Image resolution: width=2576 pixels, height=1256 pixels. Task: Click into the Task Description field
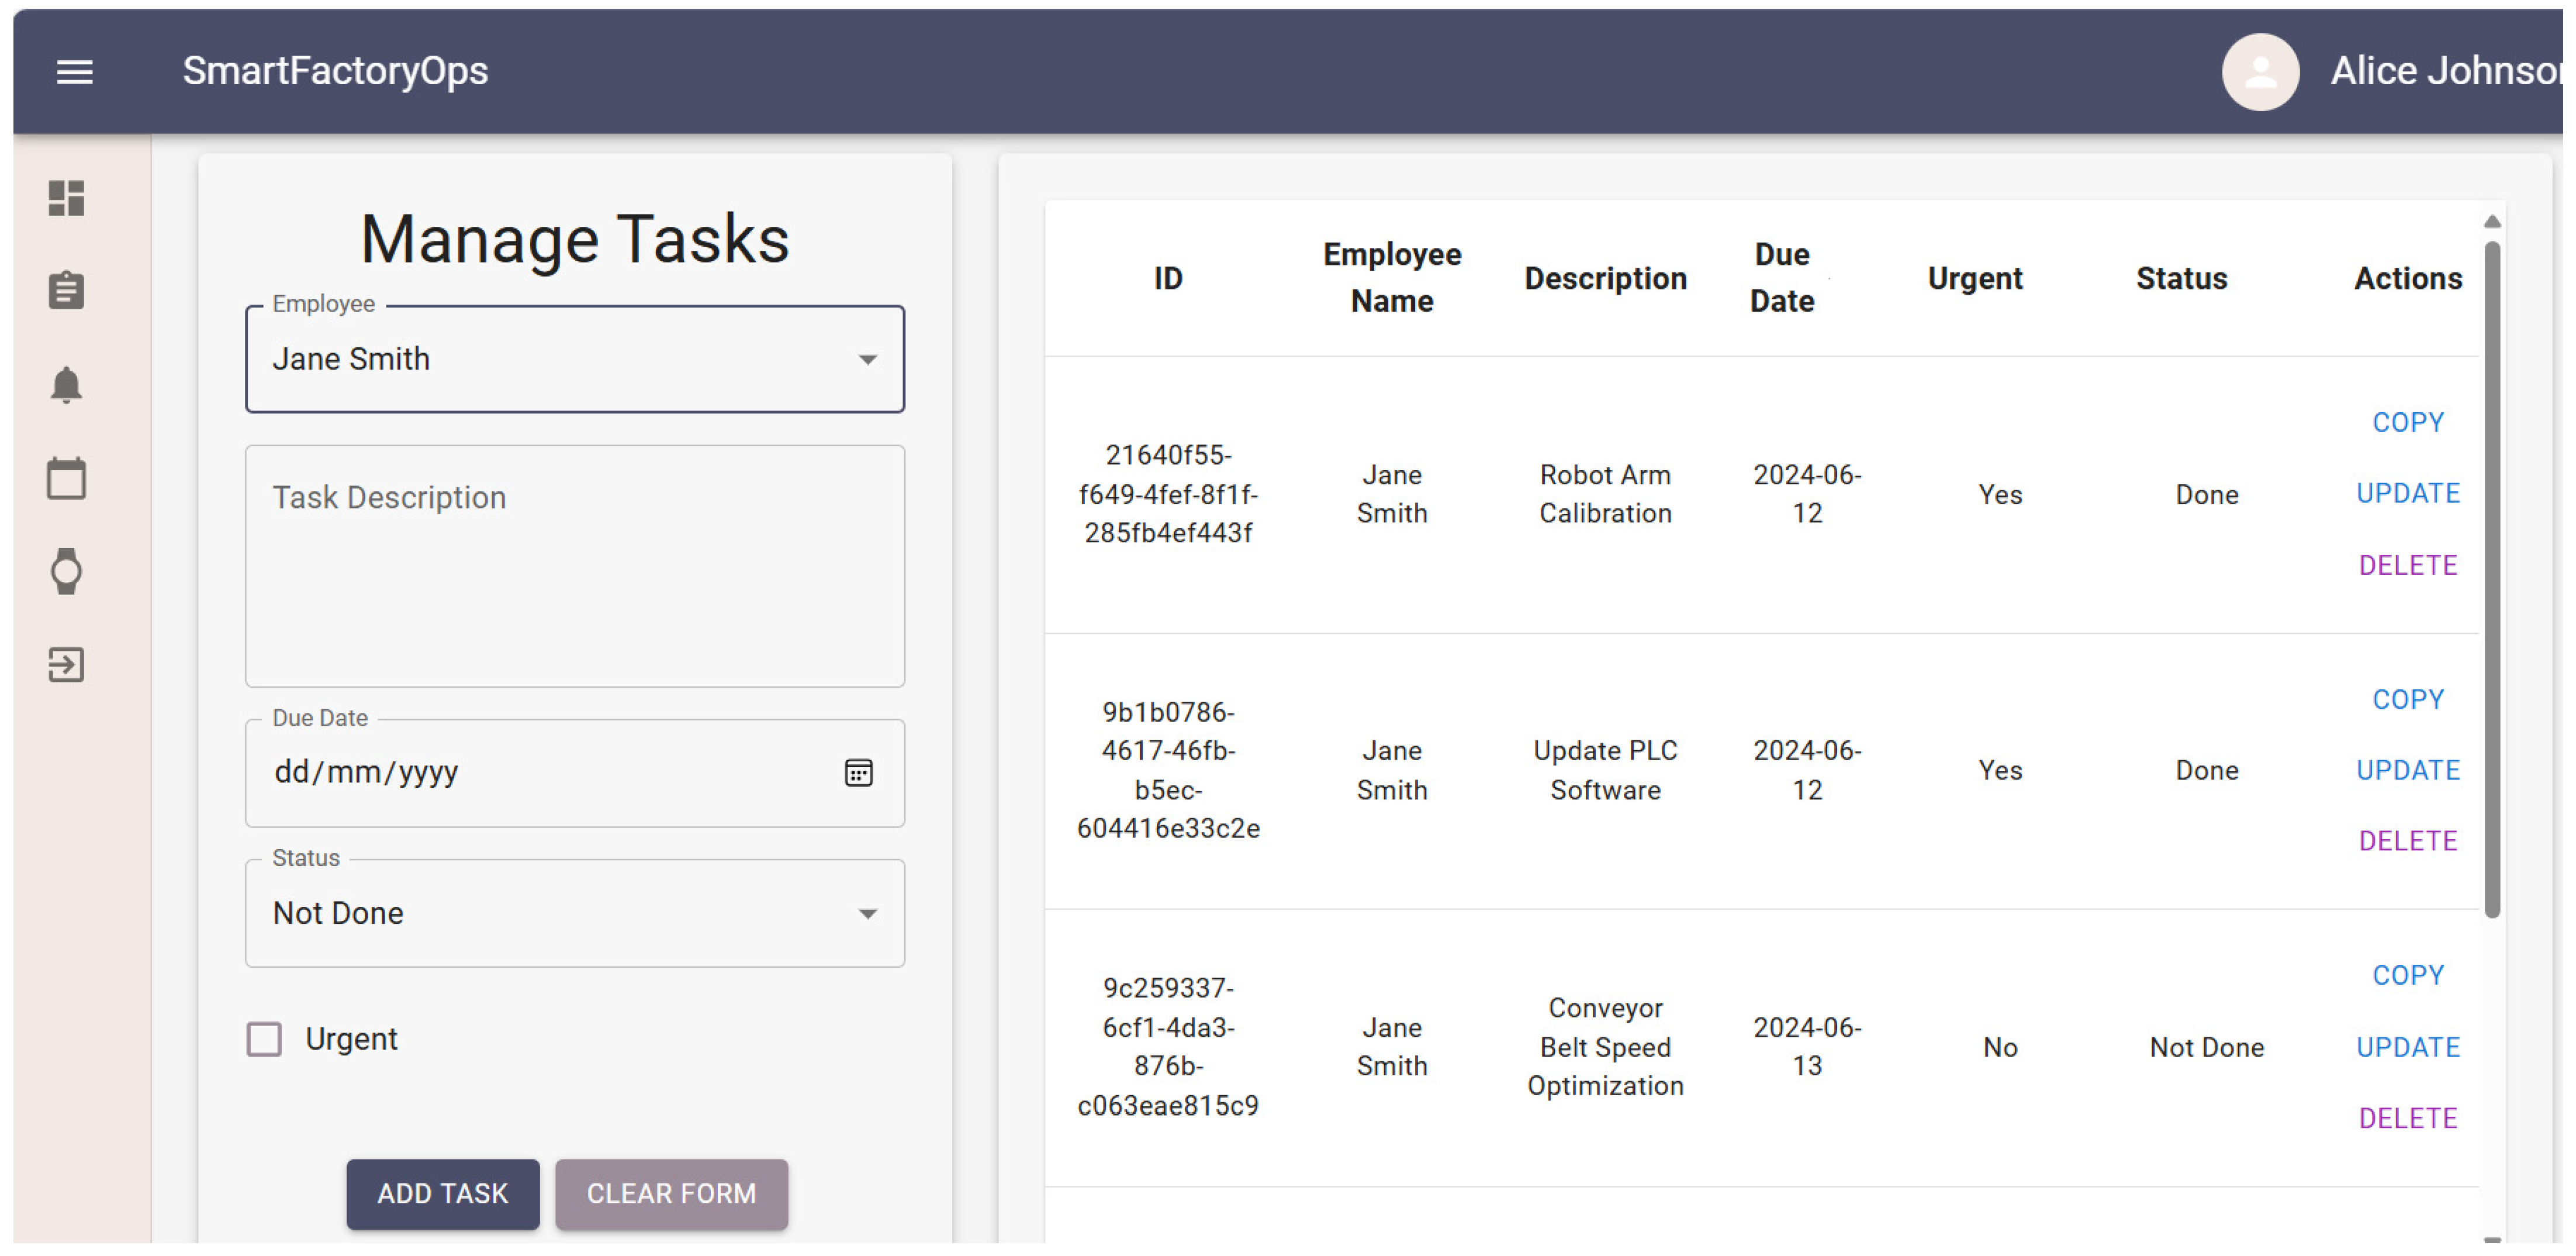click(574, 565)
